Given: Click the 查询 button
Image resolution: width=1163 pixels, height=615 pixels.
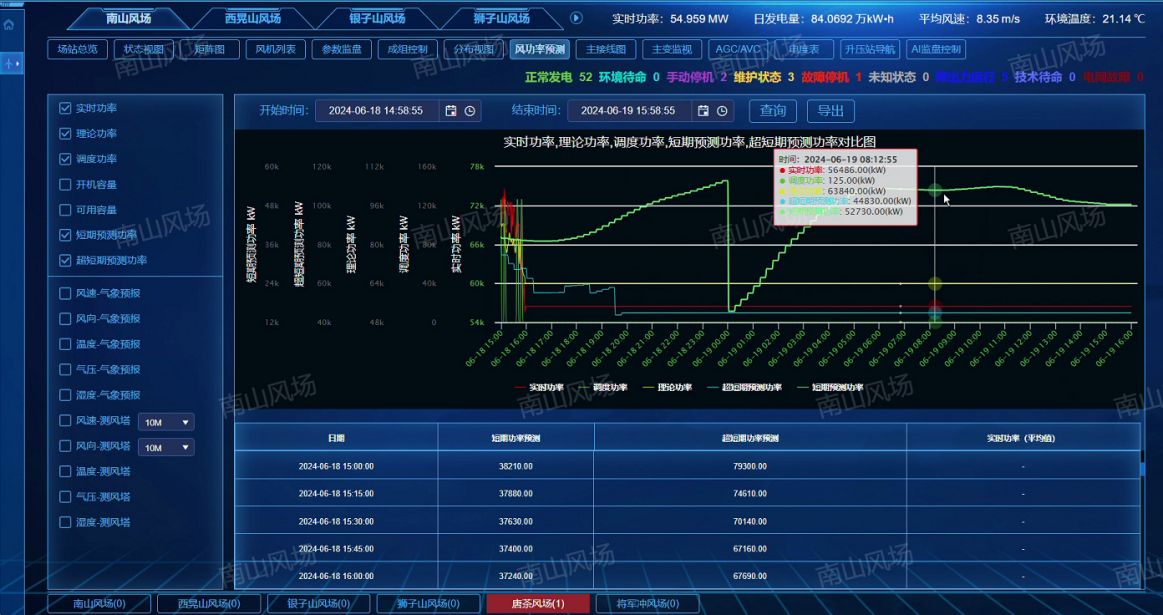Looking at the screenshot, I should click(x=773, y=111).
